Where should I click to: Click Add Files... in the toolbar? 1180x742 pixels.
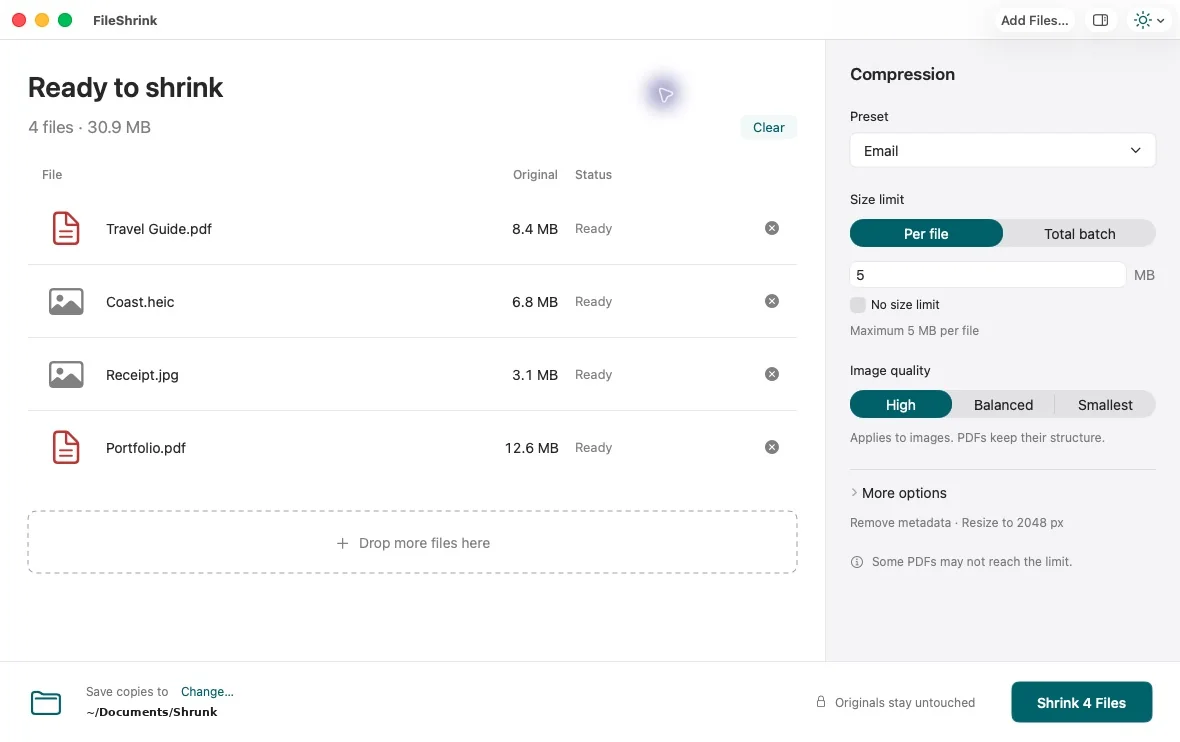coord(1035,20)
